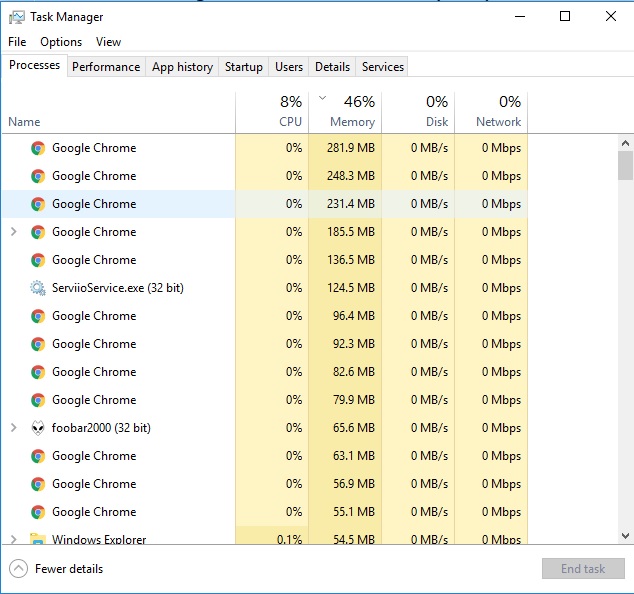Expand the Chrome process using 185.5 MB
This screenshot has height=594, width=634.
(13, 232)
